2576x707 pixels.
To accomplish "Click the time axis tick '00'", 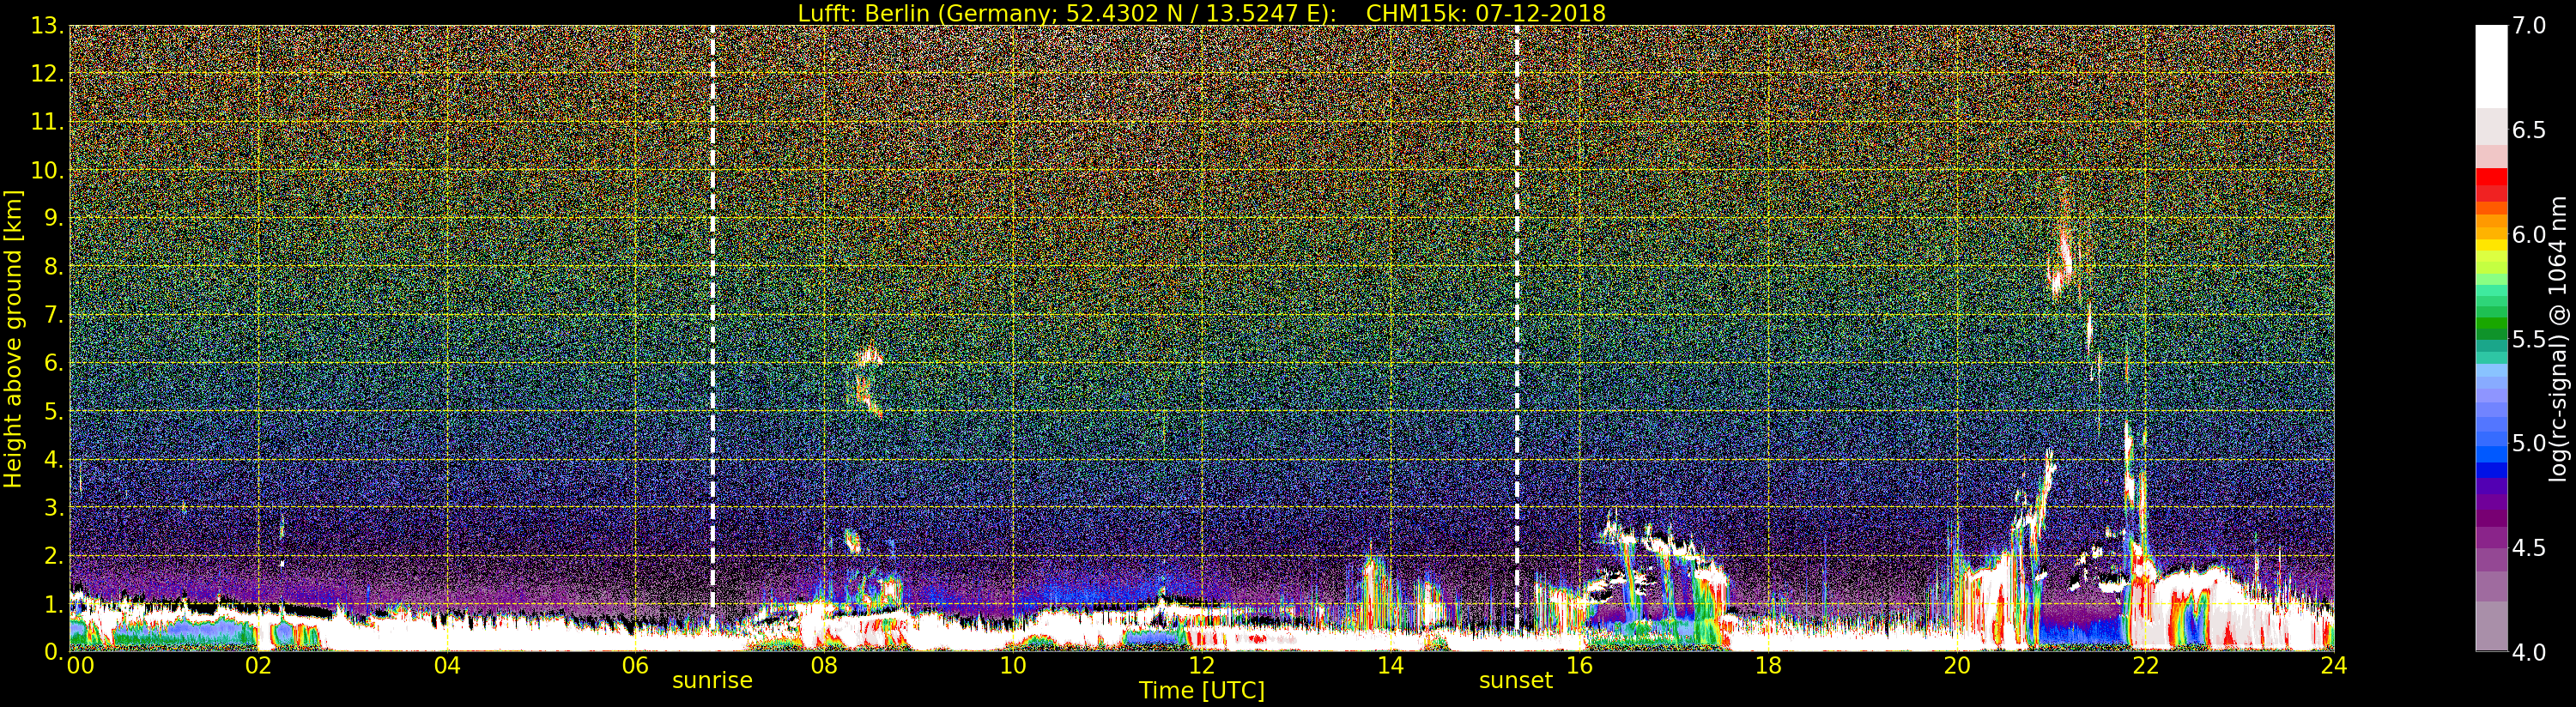I will (x=80, y=666).
